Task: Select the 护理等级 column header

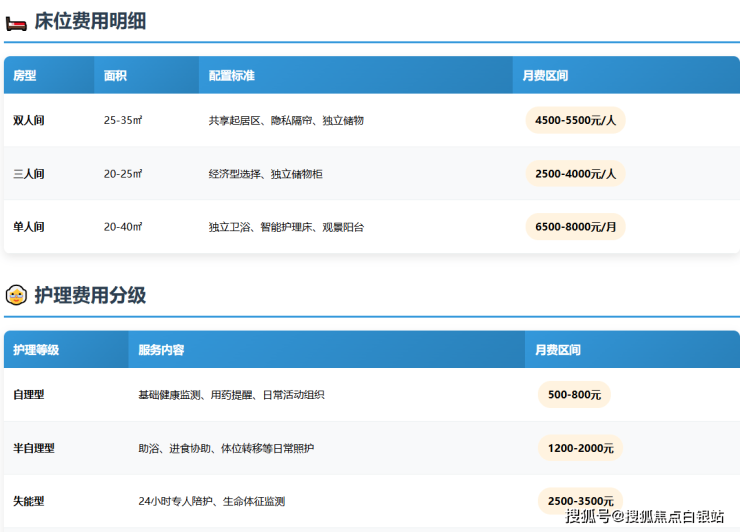Action: tap(36, 350)
